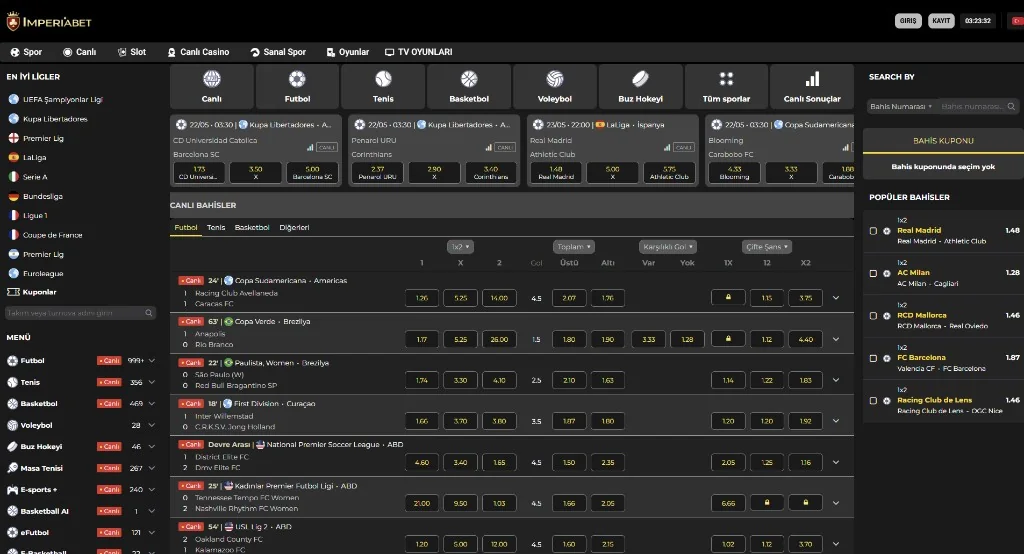This screenshot has width=1024, height=554.
Task: Open Ligue 1 in top leagues
Action: pos(27,216)
